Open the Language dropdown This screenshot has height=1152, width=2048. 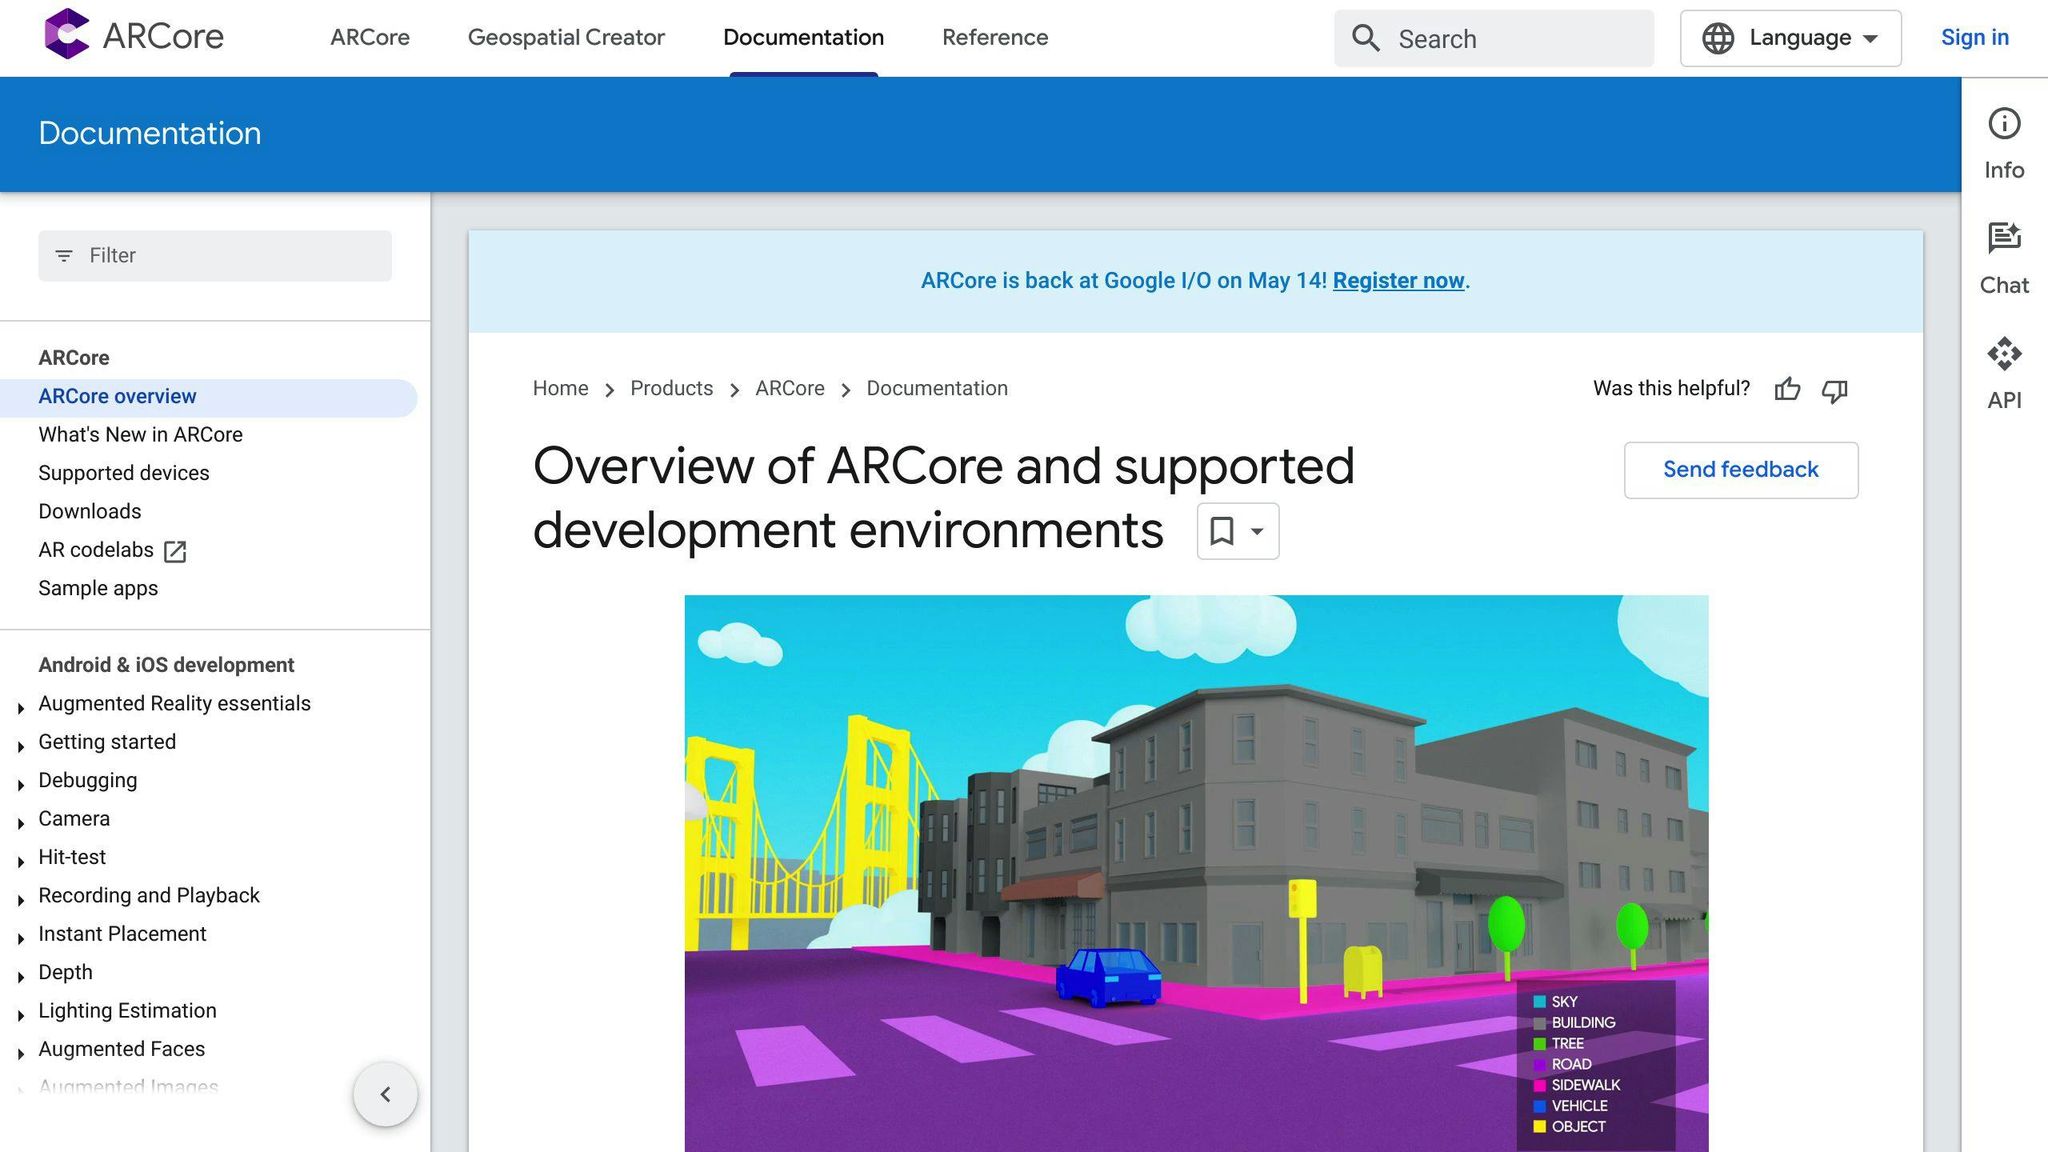click(x=1790, y=38)
